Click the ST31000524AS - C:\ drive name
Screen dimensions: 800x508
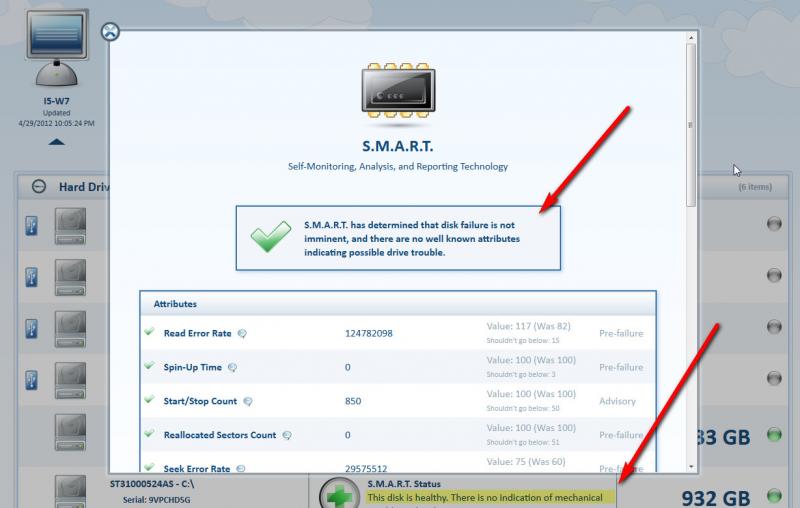pyautogui.click(x=152, y=484)
